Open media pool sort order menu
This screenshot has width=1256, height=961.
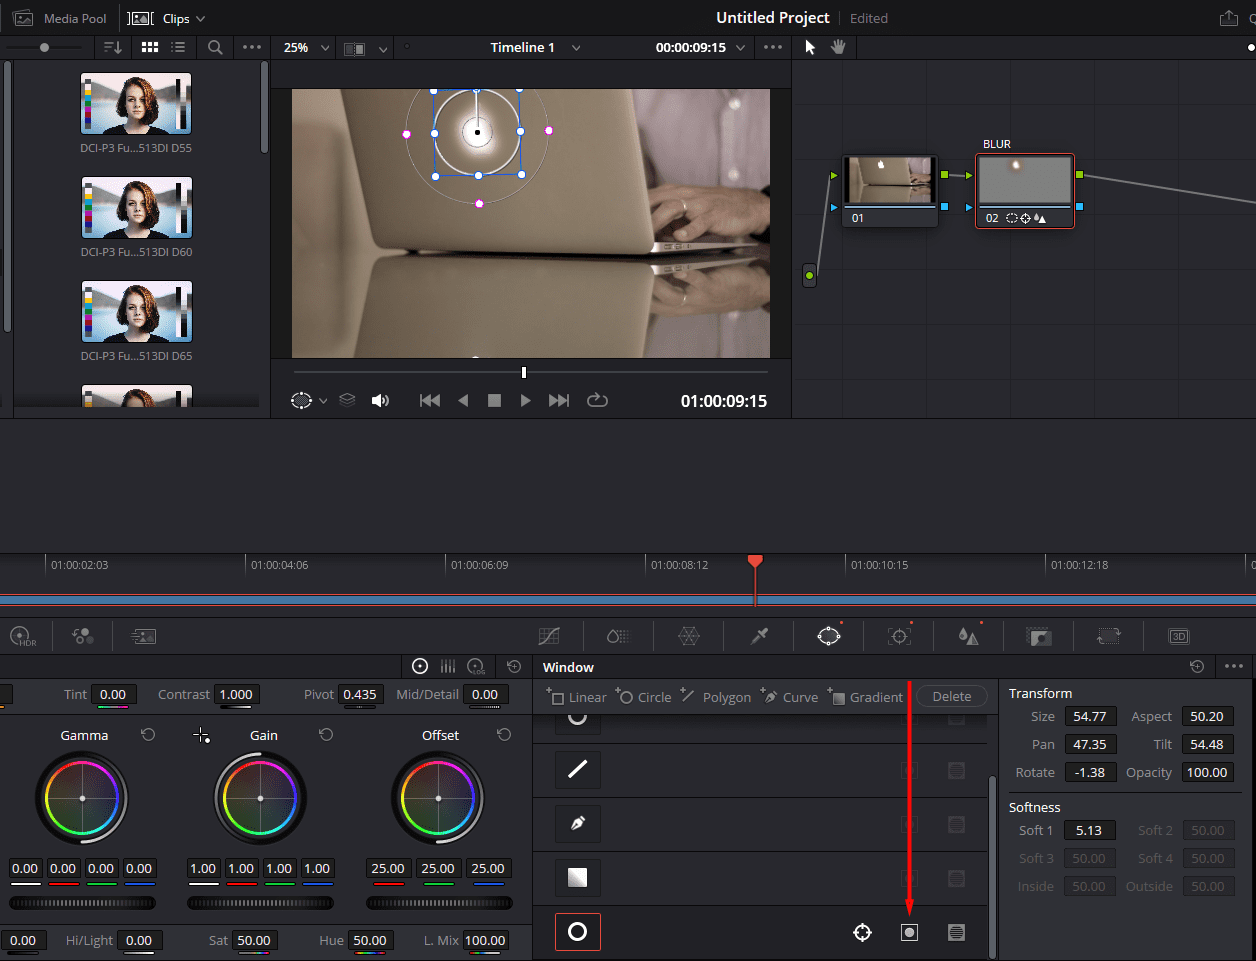pos(113,47)
